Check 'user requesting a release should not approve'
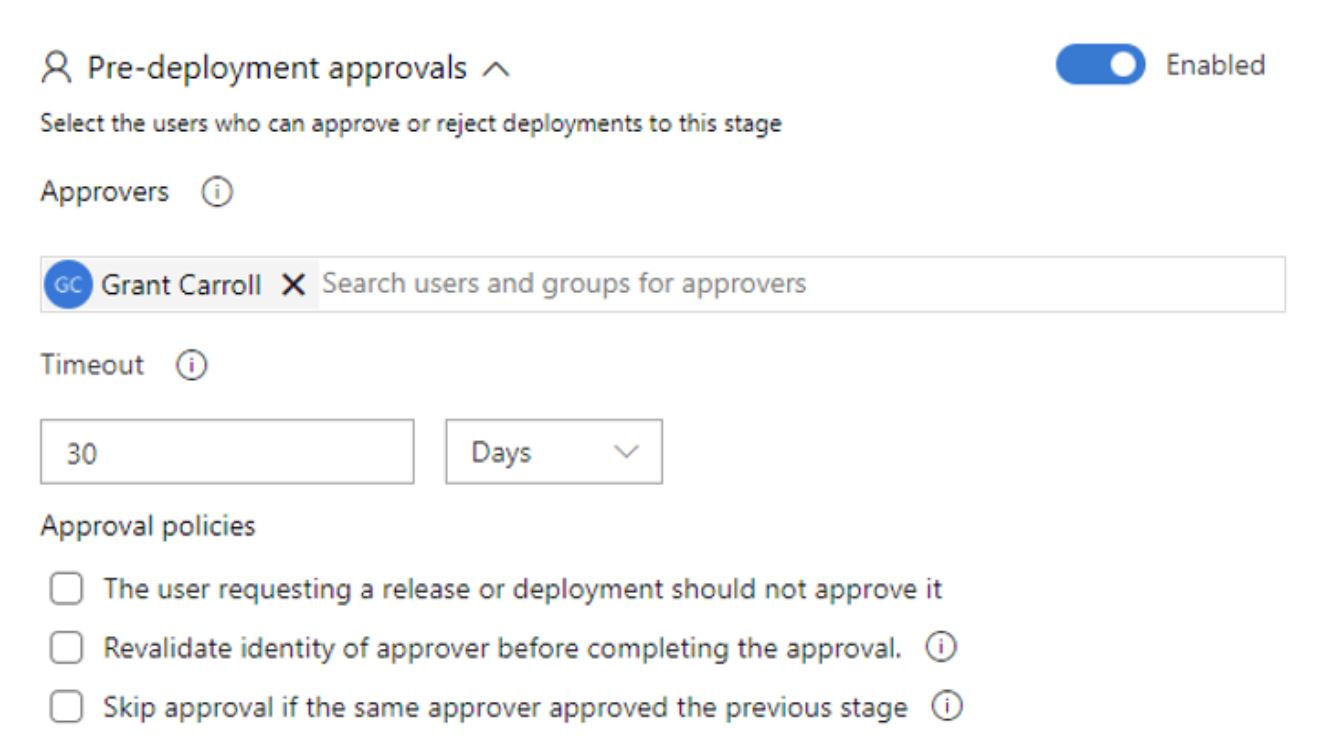This screenshot has width=1326, height=750. [67, 589]
